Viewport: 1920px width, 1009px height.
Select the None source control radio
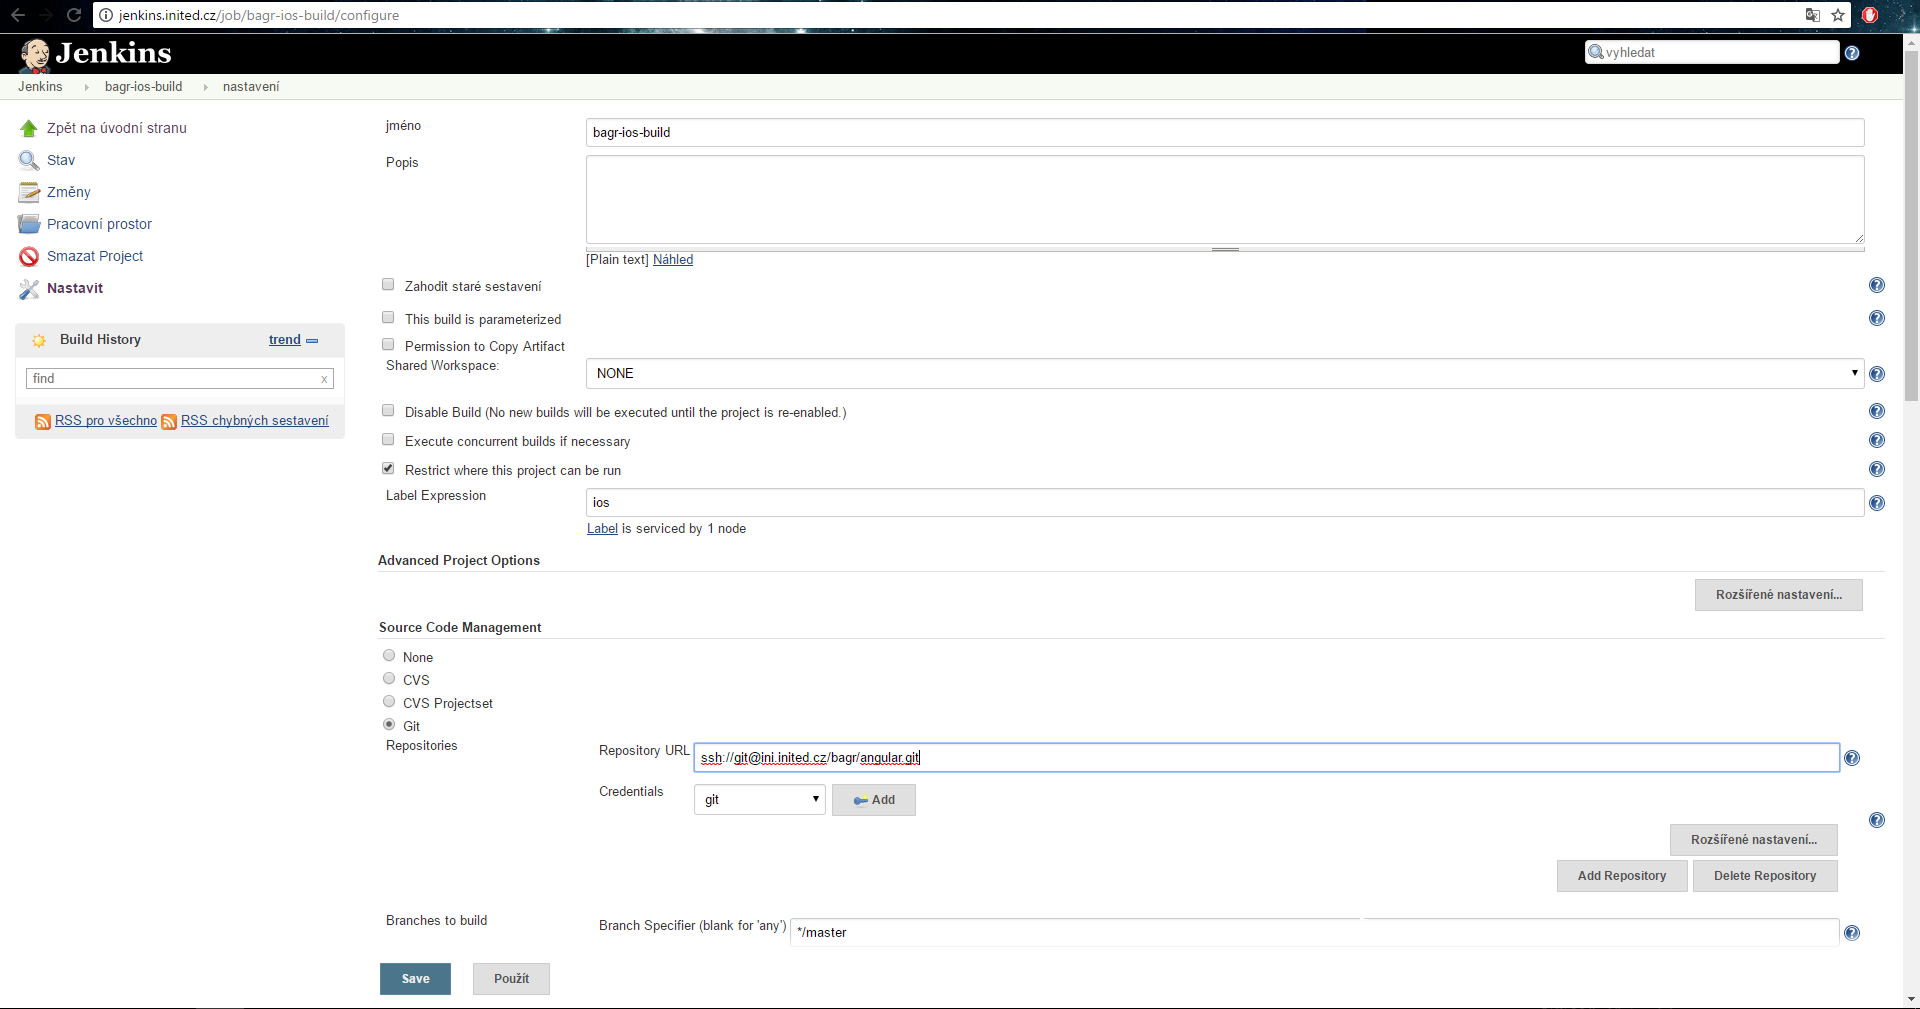[389, 656]
